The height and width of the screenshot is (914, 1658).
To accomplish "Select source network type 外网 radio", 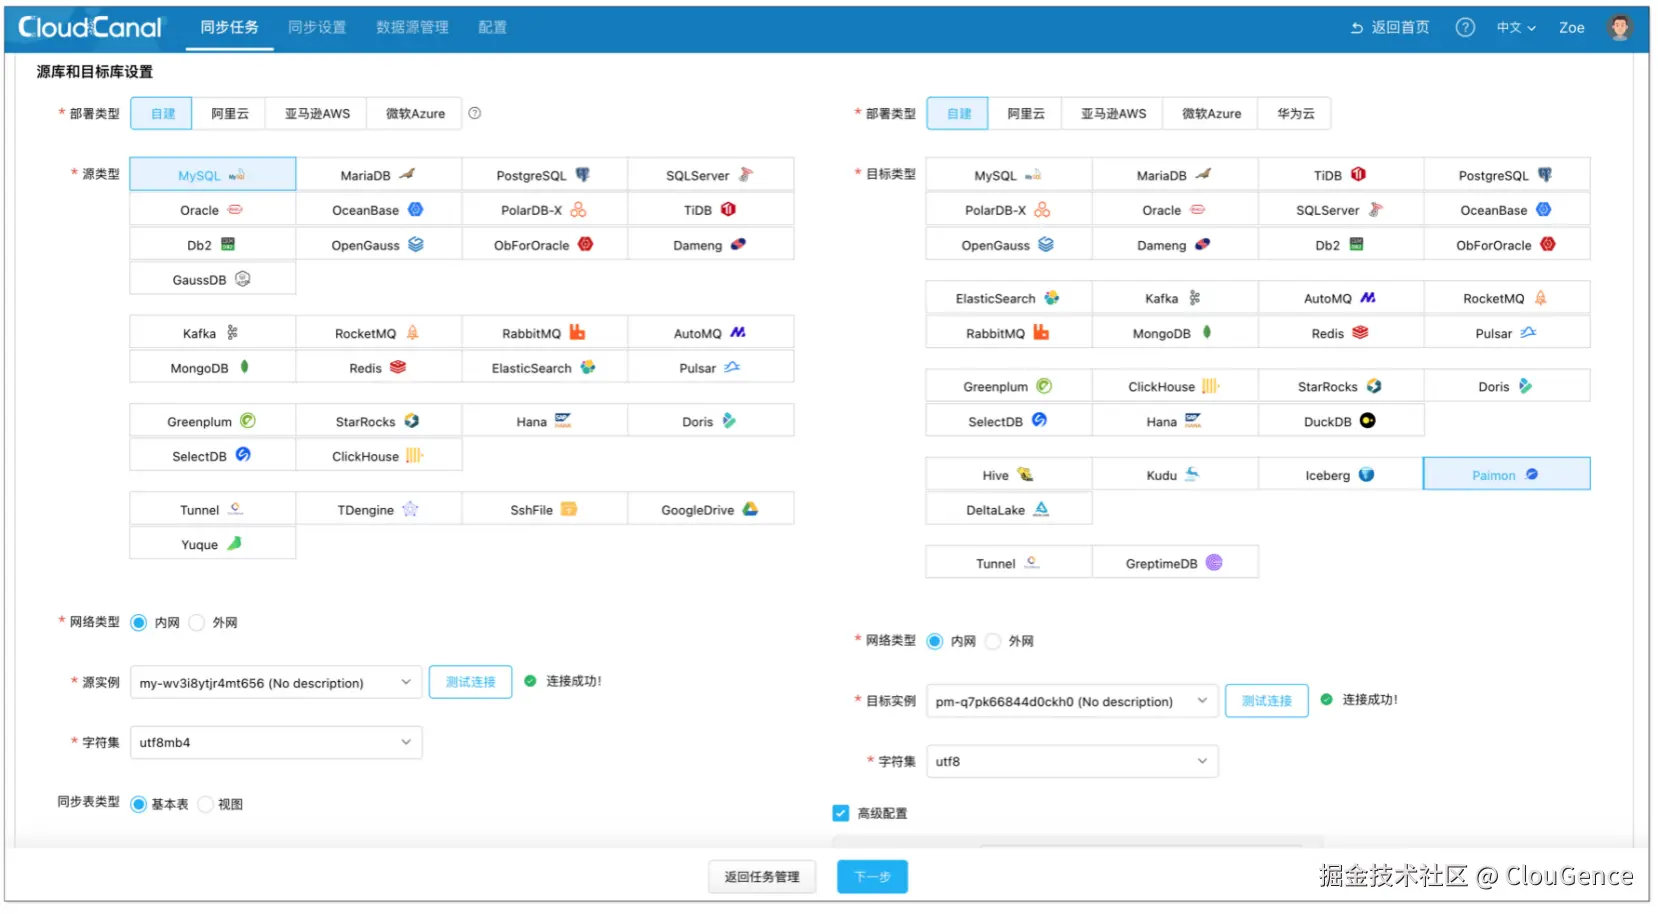I will pyautogui.click(x=197, y=622).
